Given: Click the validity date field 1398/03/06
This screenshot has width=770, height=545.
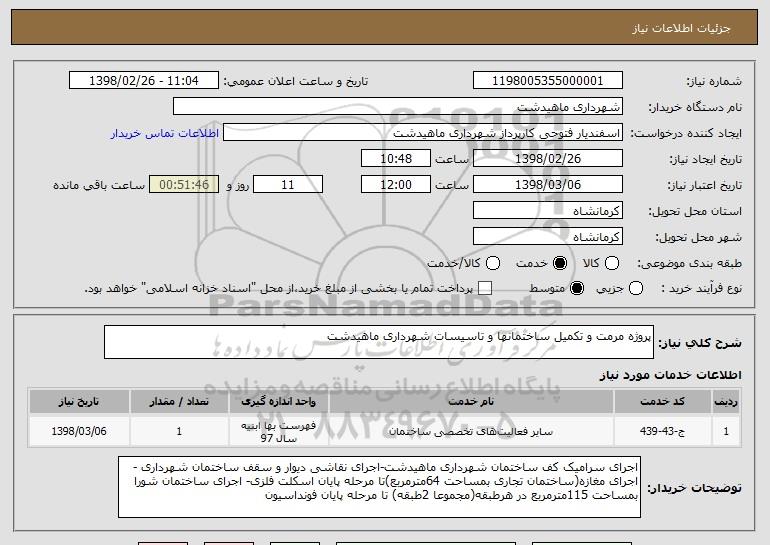Looking at the screenshot, I should click(548, 185).
